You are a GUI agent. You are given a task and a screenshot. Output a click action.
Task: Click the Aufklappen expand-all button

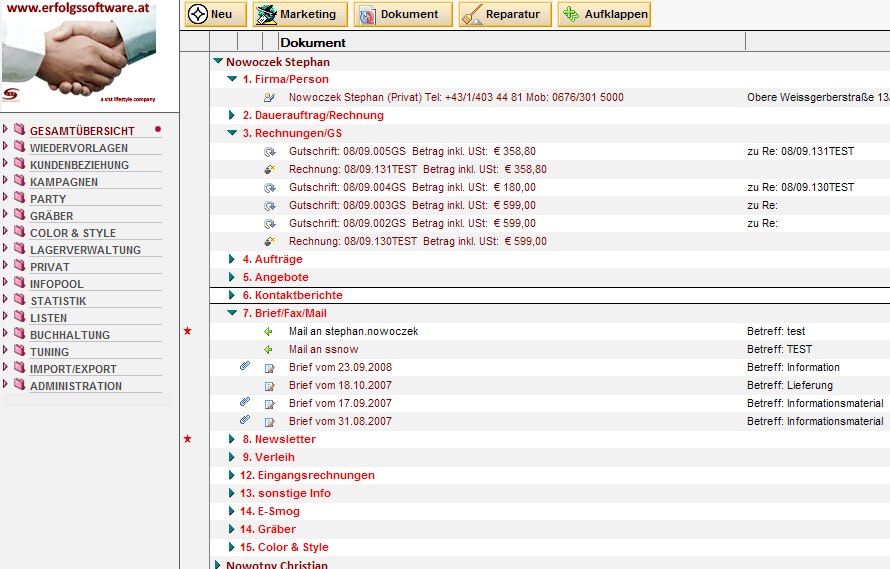(x=604, y=15)
